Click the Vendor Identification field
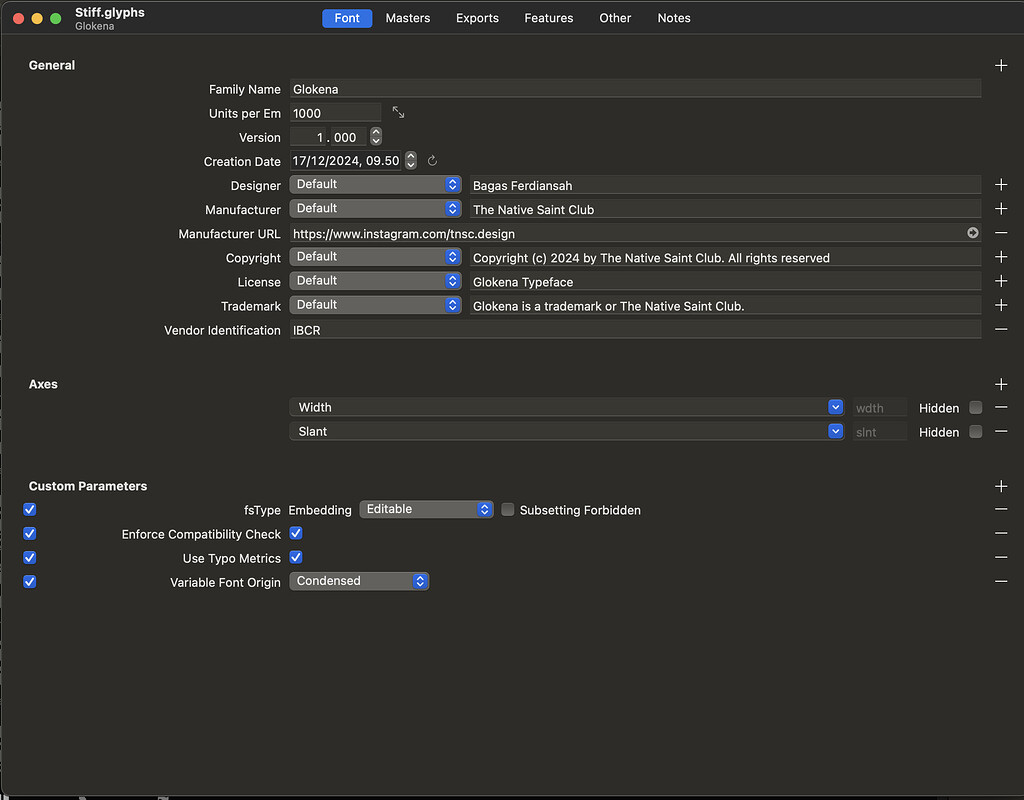 pyautogui.click(x=635, y=330)
